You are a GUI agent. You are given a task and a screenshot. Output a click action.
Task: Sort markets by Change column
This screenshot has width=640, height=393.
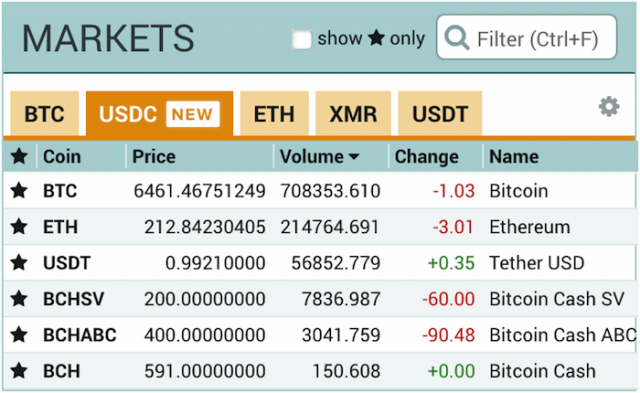(x=427, y=157)
